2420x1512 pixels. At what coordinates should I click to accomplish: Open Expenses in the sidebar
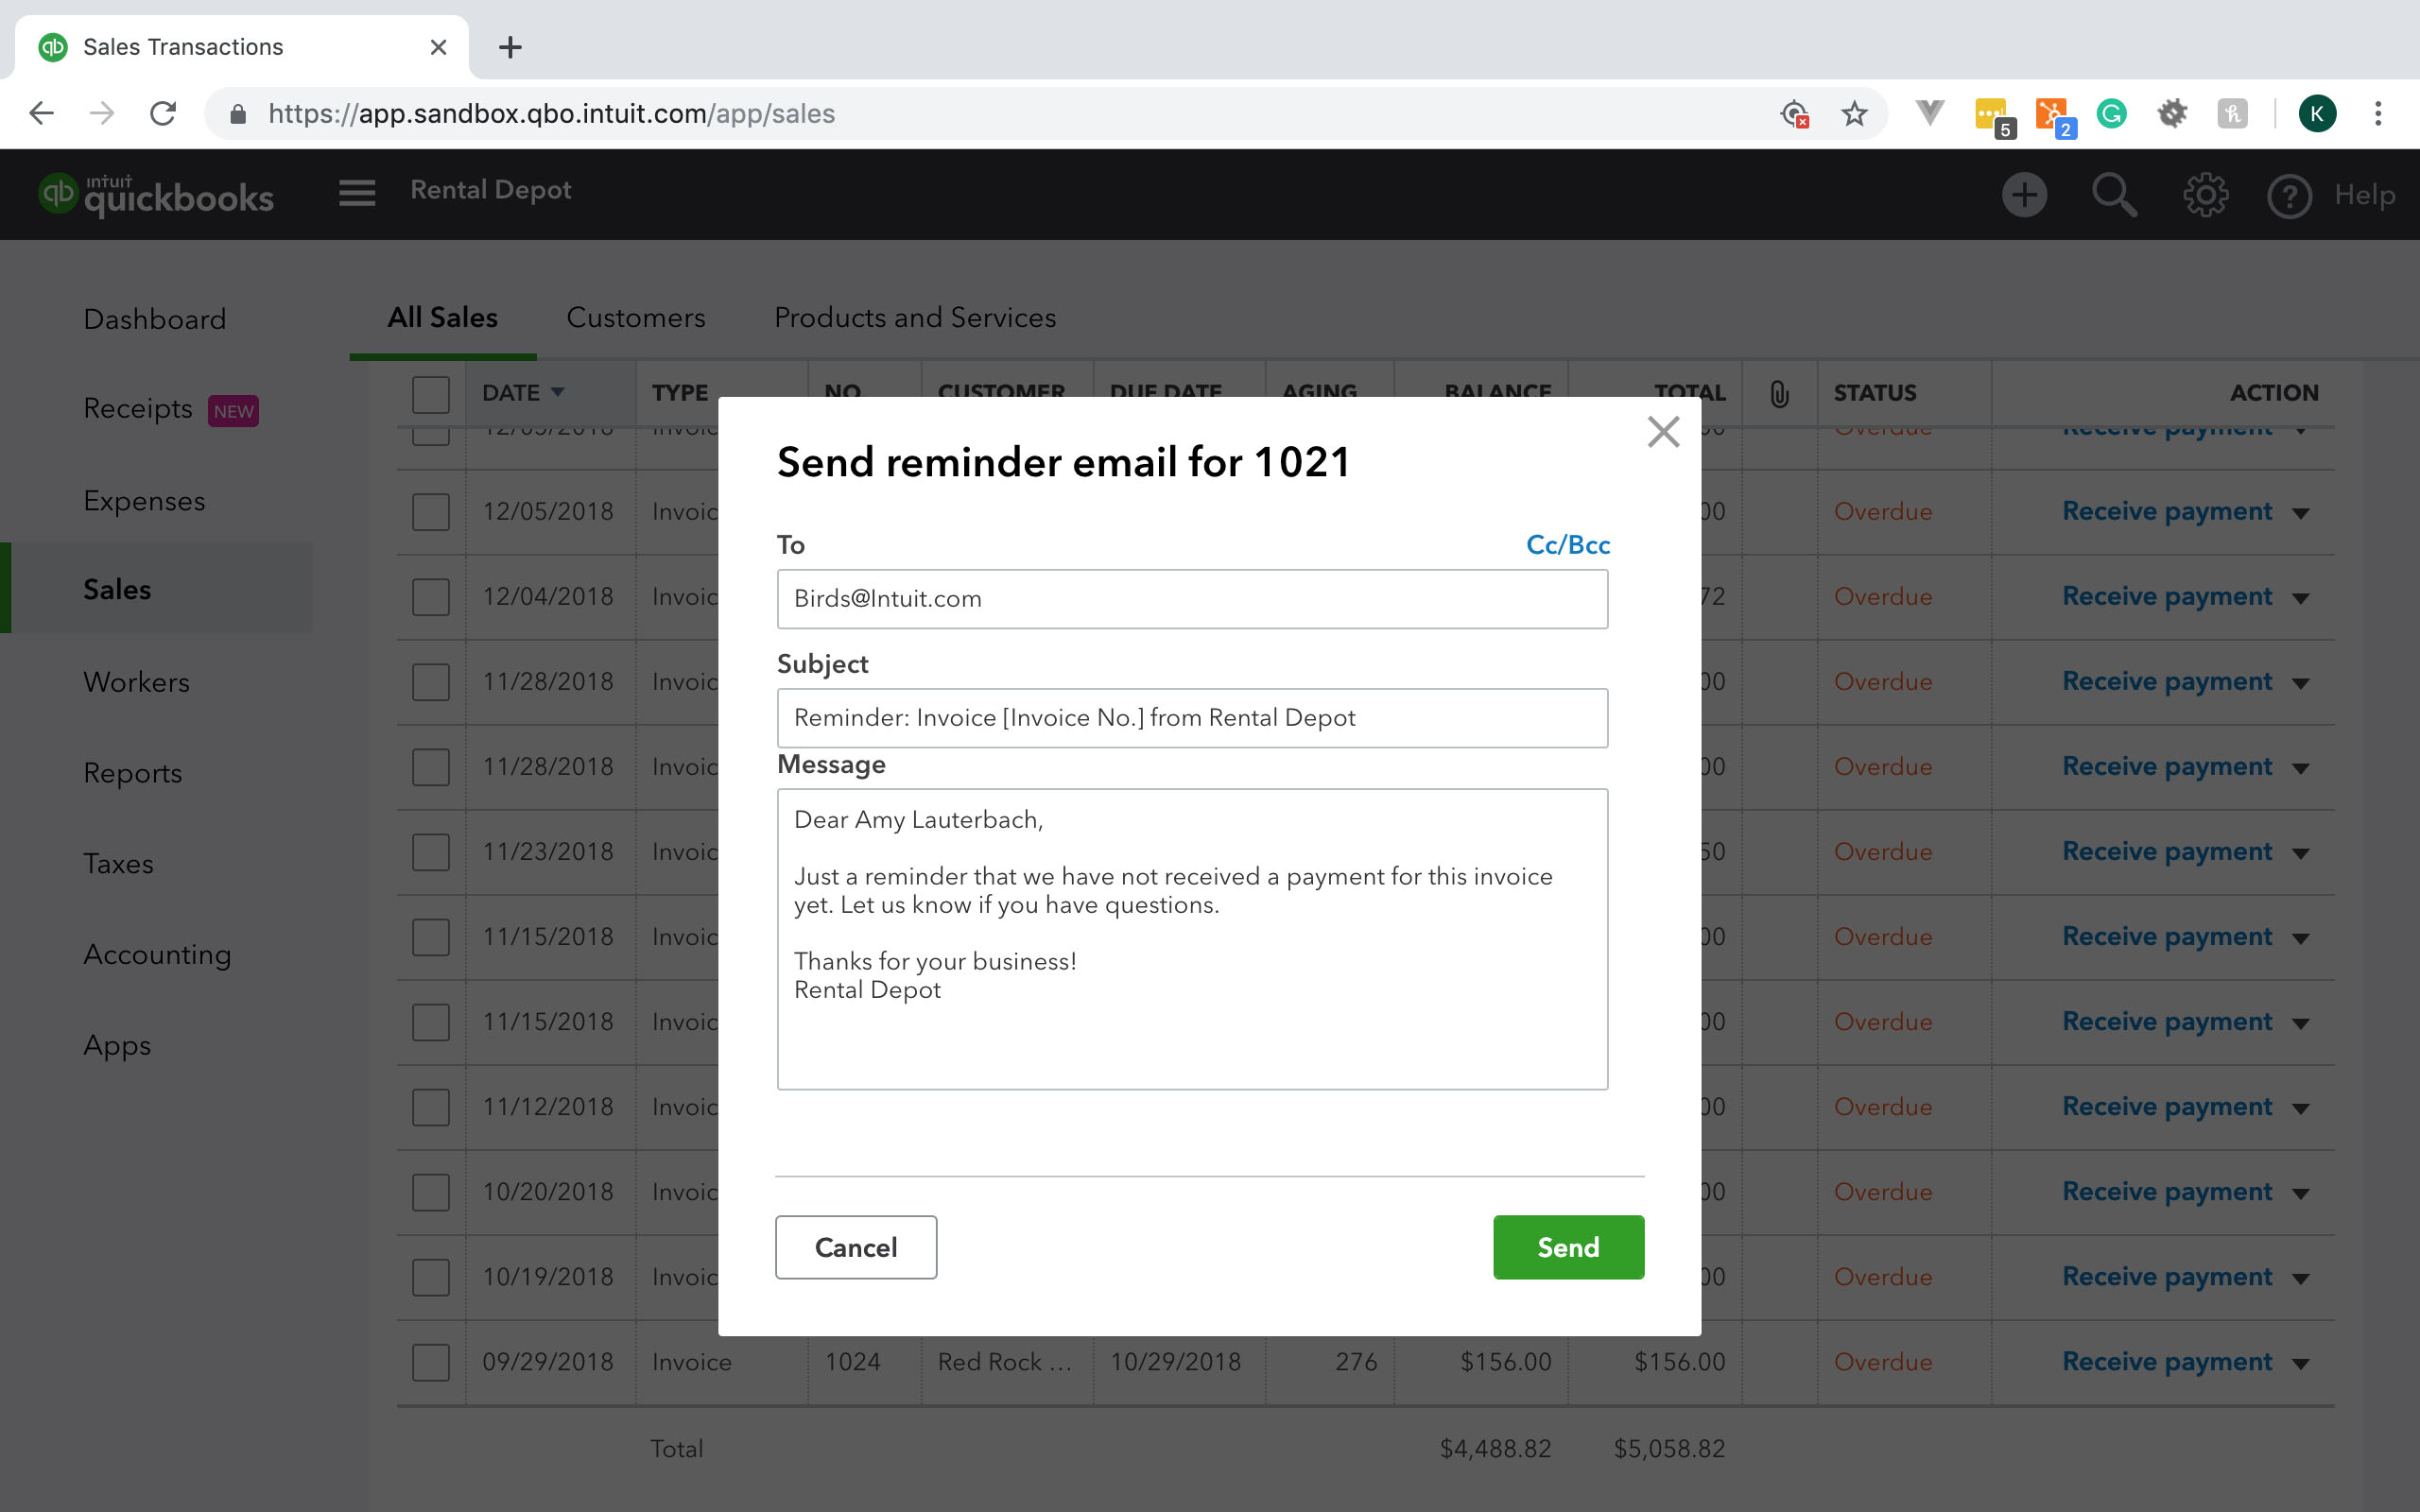point(144,501)
